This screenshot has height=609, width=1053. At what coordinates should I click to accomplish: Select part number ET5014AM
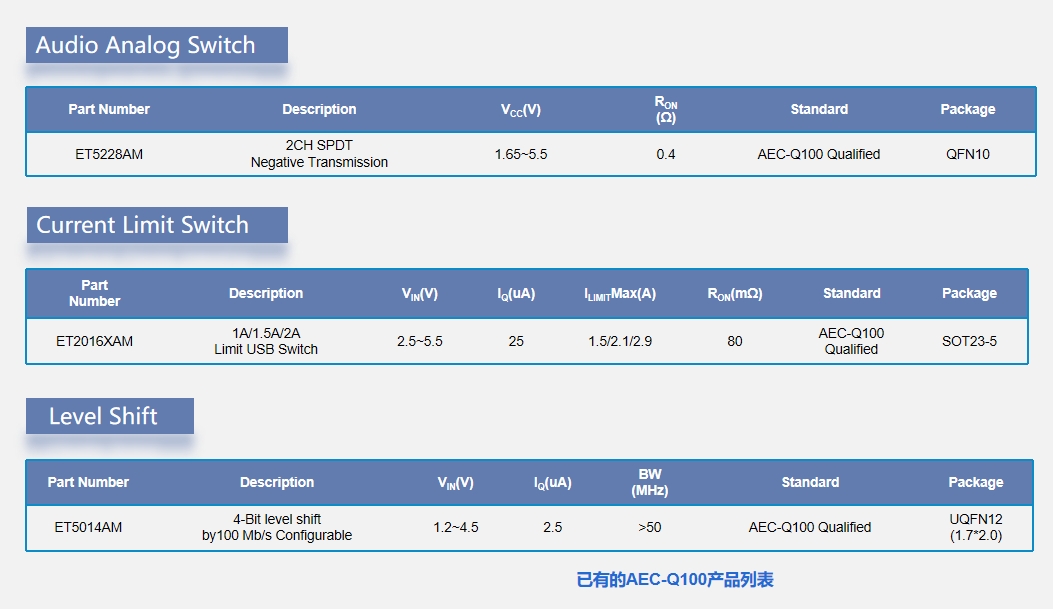pyautogui.click(x=88, y=527)
